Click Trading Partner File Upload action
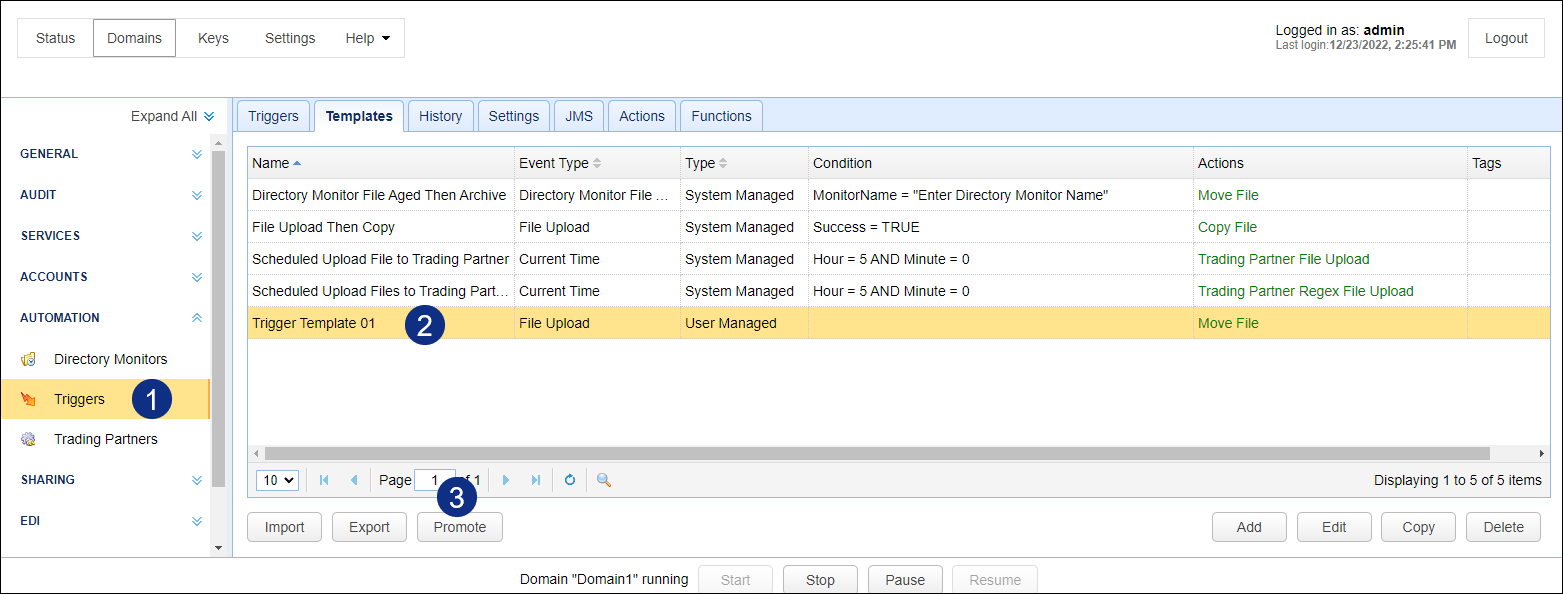Viewport: 1563px width, 594px height. tap(1284, 259)
